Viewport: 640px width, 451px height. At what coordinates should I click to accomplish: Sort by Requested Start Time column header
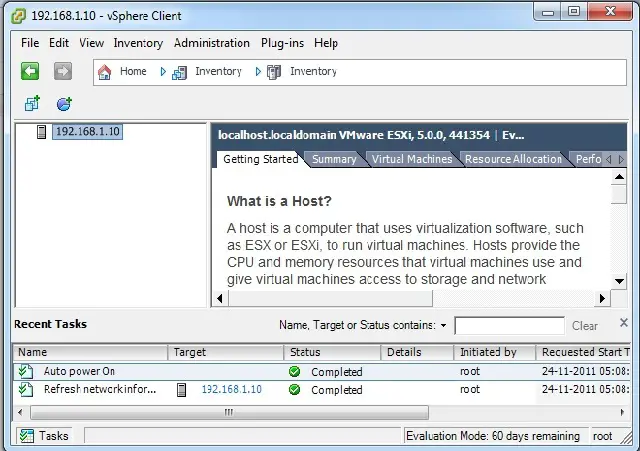click(584, 352)
